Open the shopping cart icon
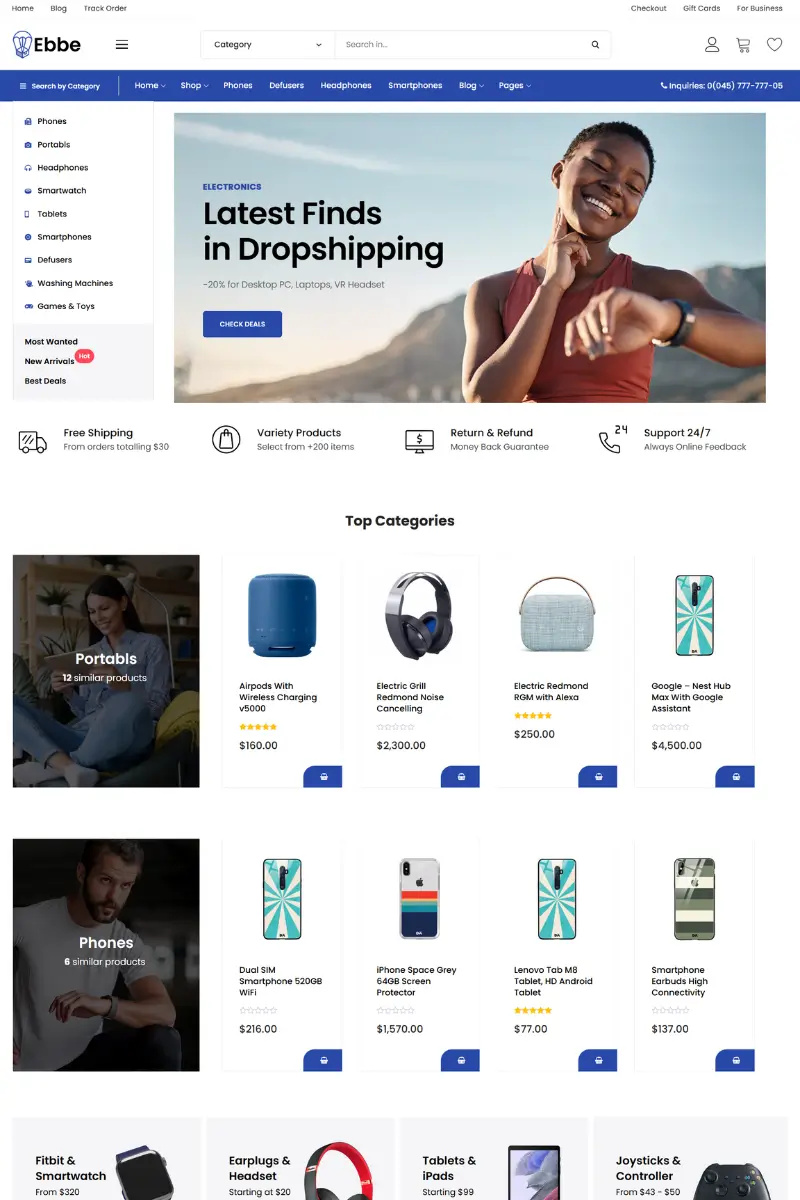The image size is (800, 1200). pos(743,44)
